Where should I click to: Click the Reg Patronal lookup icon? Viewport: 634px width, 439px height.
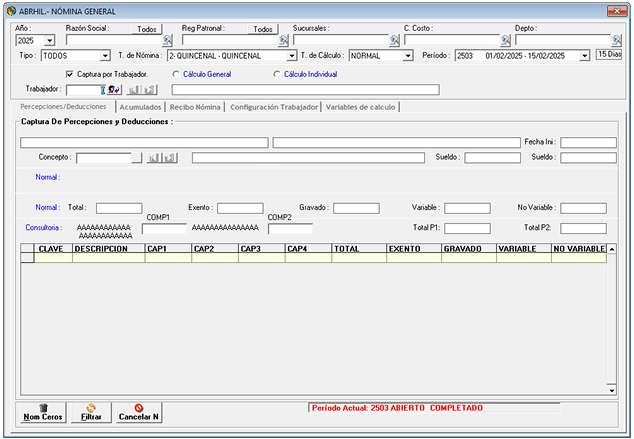[x=283, y=41]
